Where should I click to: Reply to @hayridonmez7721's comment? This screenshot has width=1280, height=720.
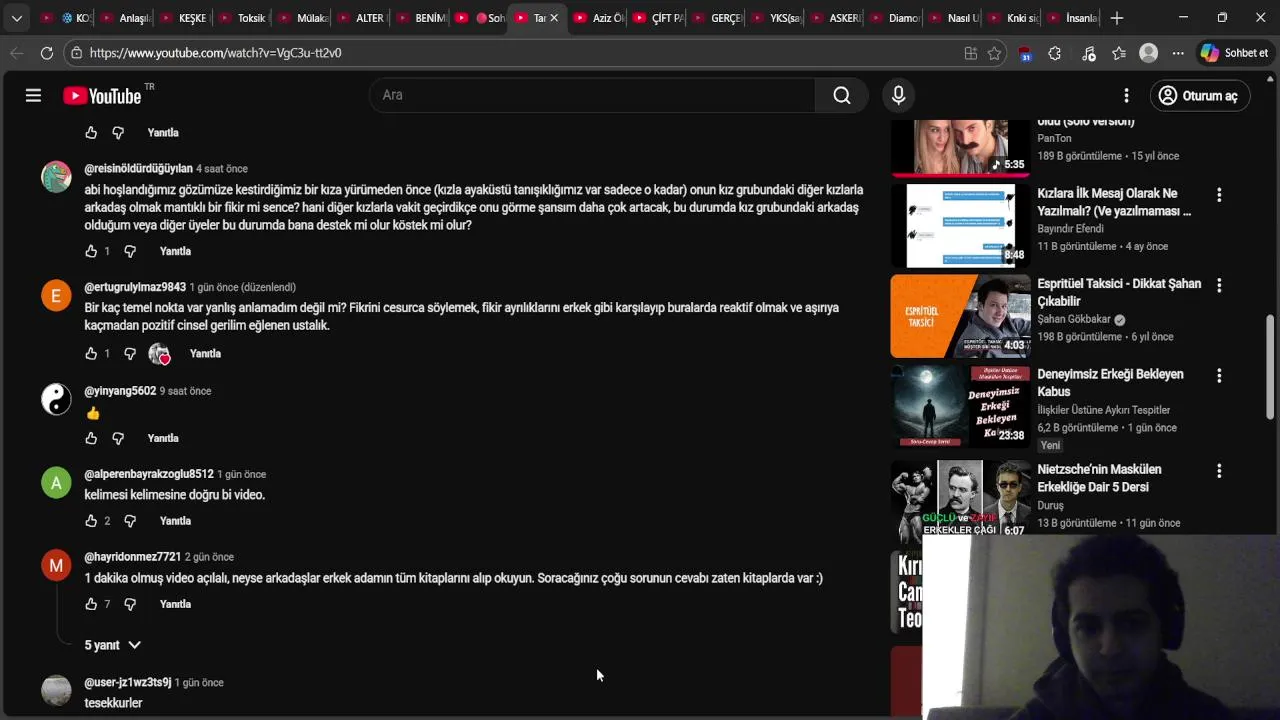[x=175, y=604]
